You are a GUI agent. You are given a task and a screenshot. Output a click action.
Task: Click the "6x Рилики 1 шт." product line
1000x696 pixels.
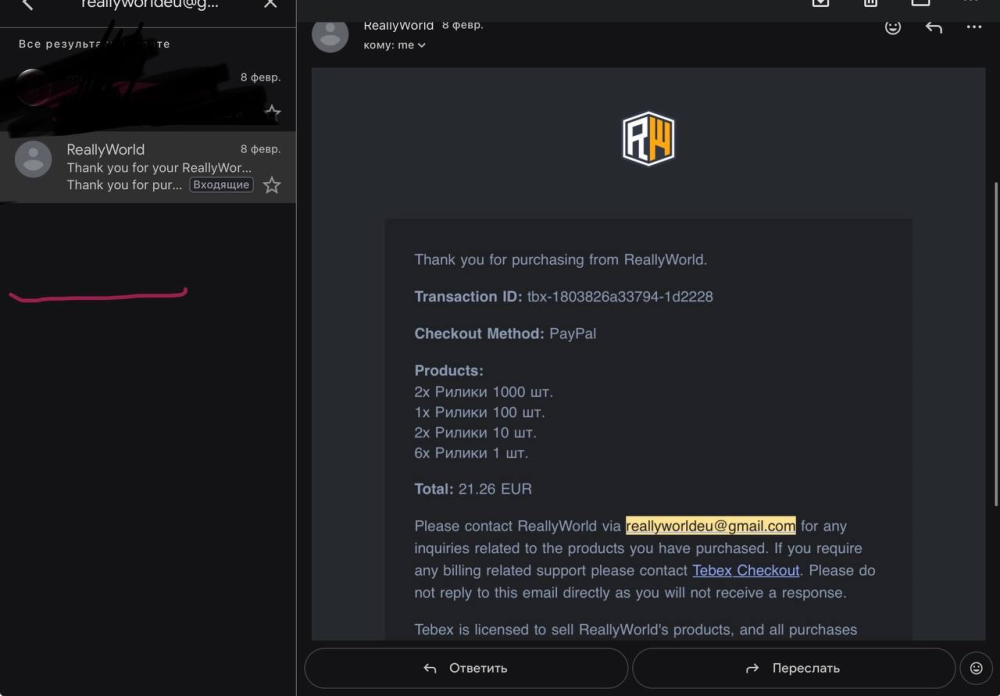[x=471, y=453]
